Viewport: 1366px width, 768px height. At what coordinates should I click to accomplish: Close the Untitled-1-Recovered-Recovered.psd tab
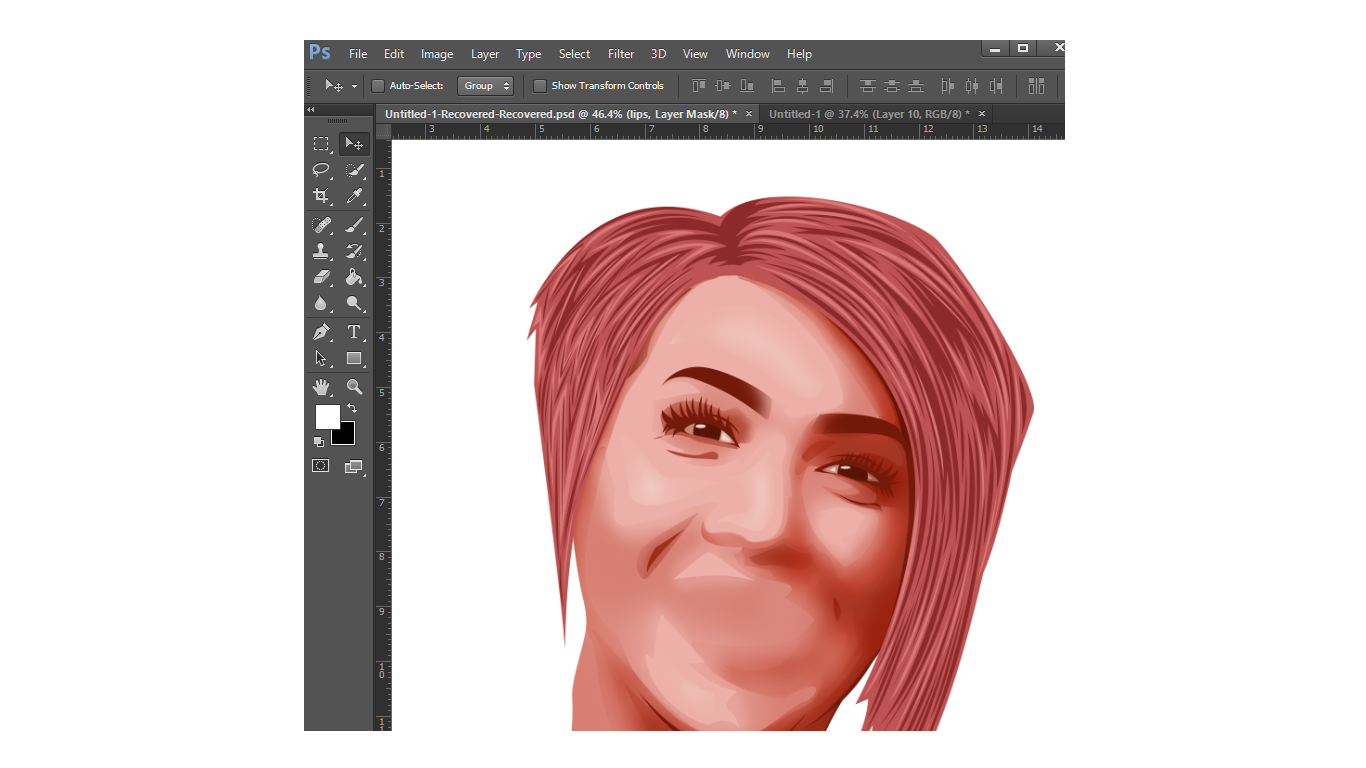click(x=749, y=114)
